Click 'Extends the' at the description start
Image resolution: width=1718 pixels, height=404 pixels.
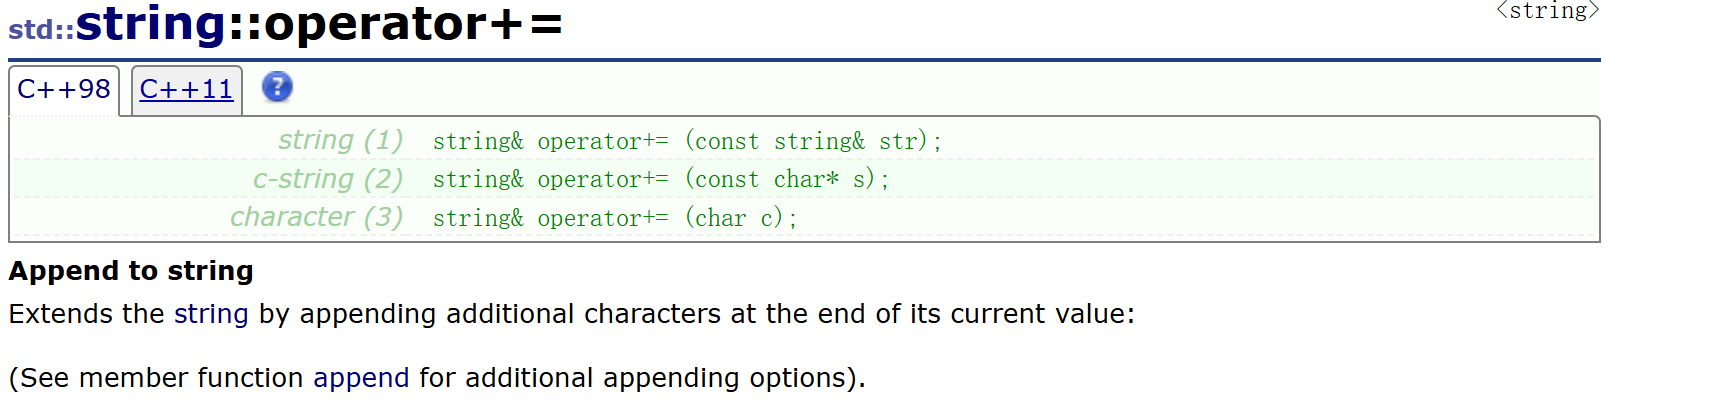[86, 314]
